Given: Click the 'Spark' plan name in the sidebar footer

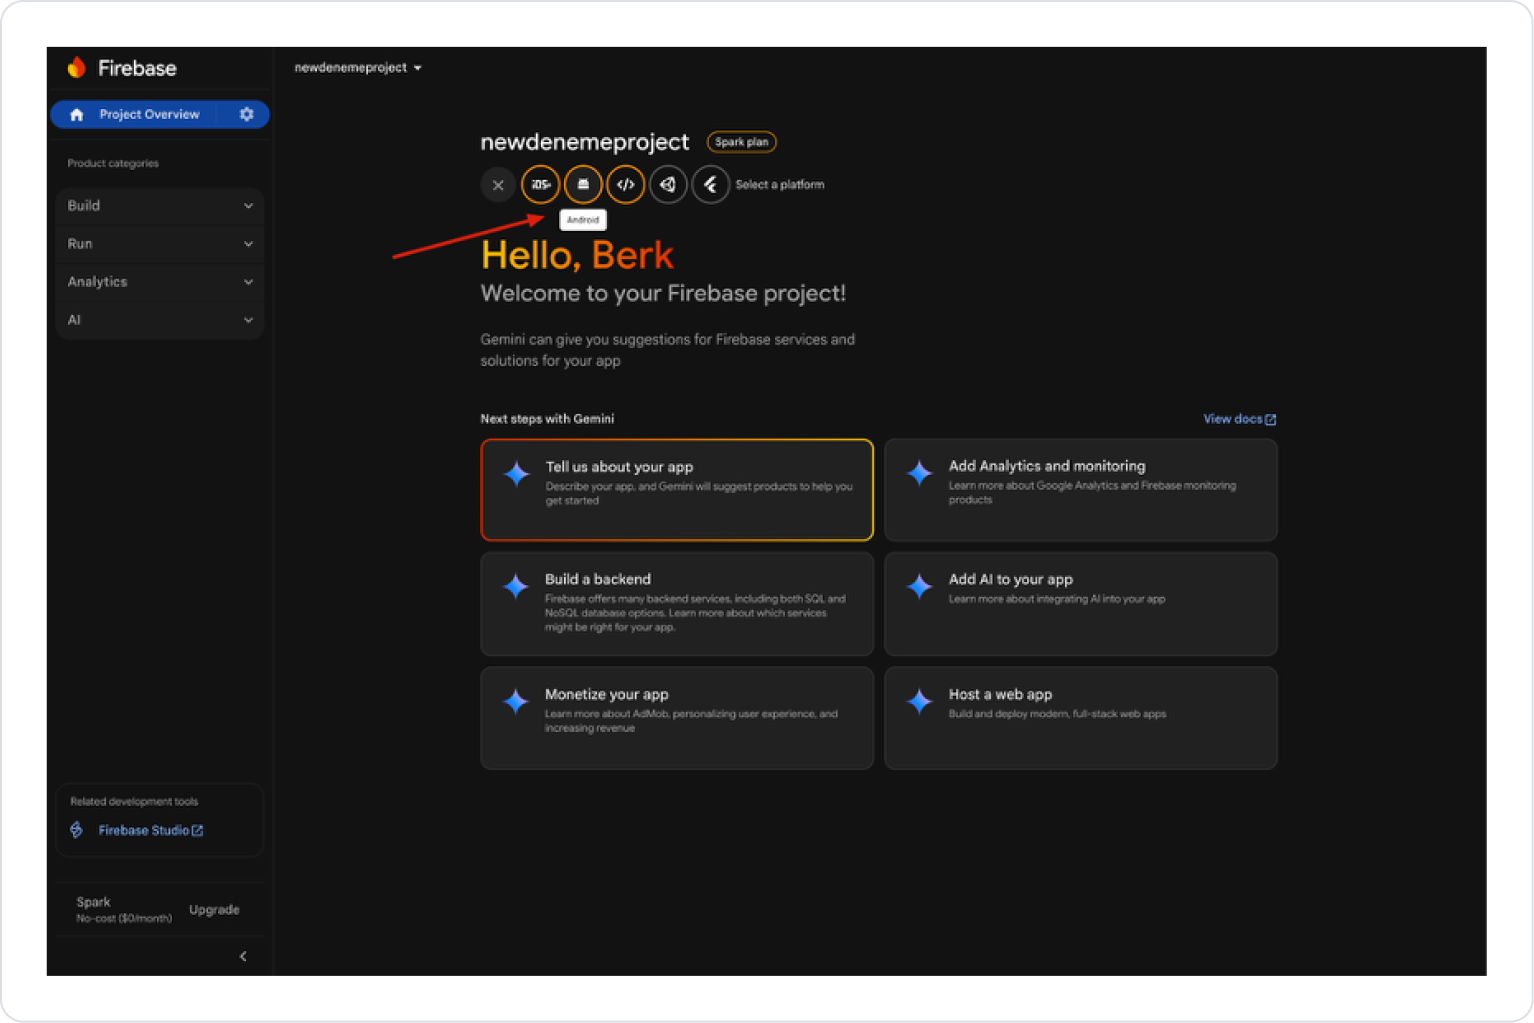Looking at the screenshot, I should [x=93, y=901].
